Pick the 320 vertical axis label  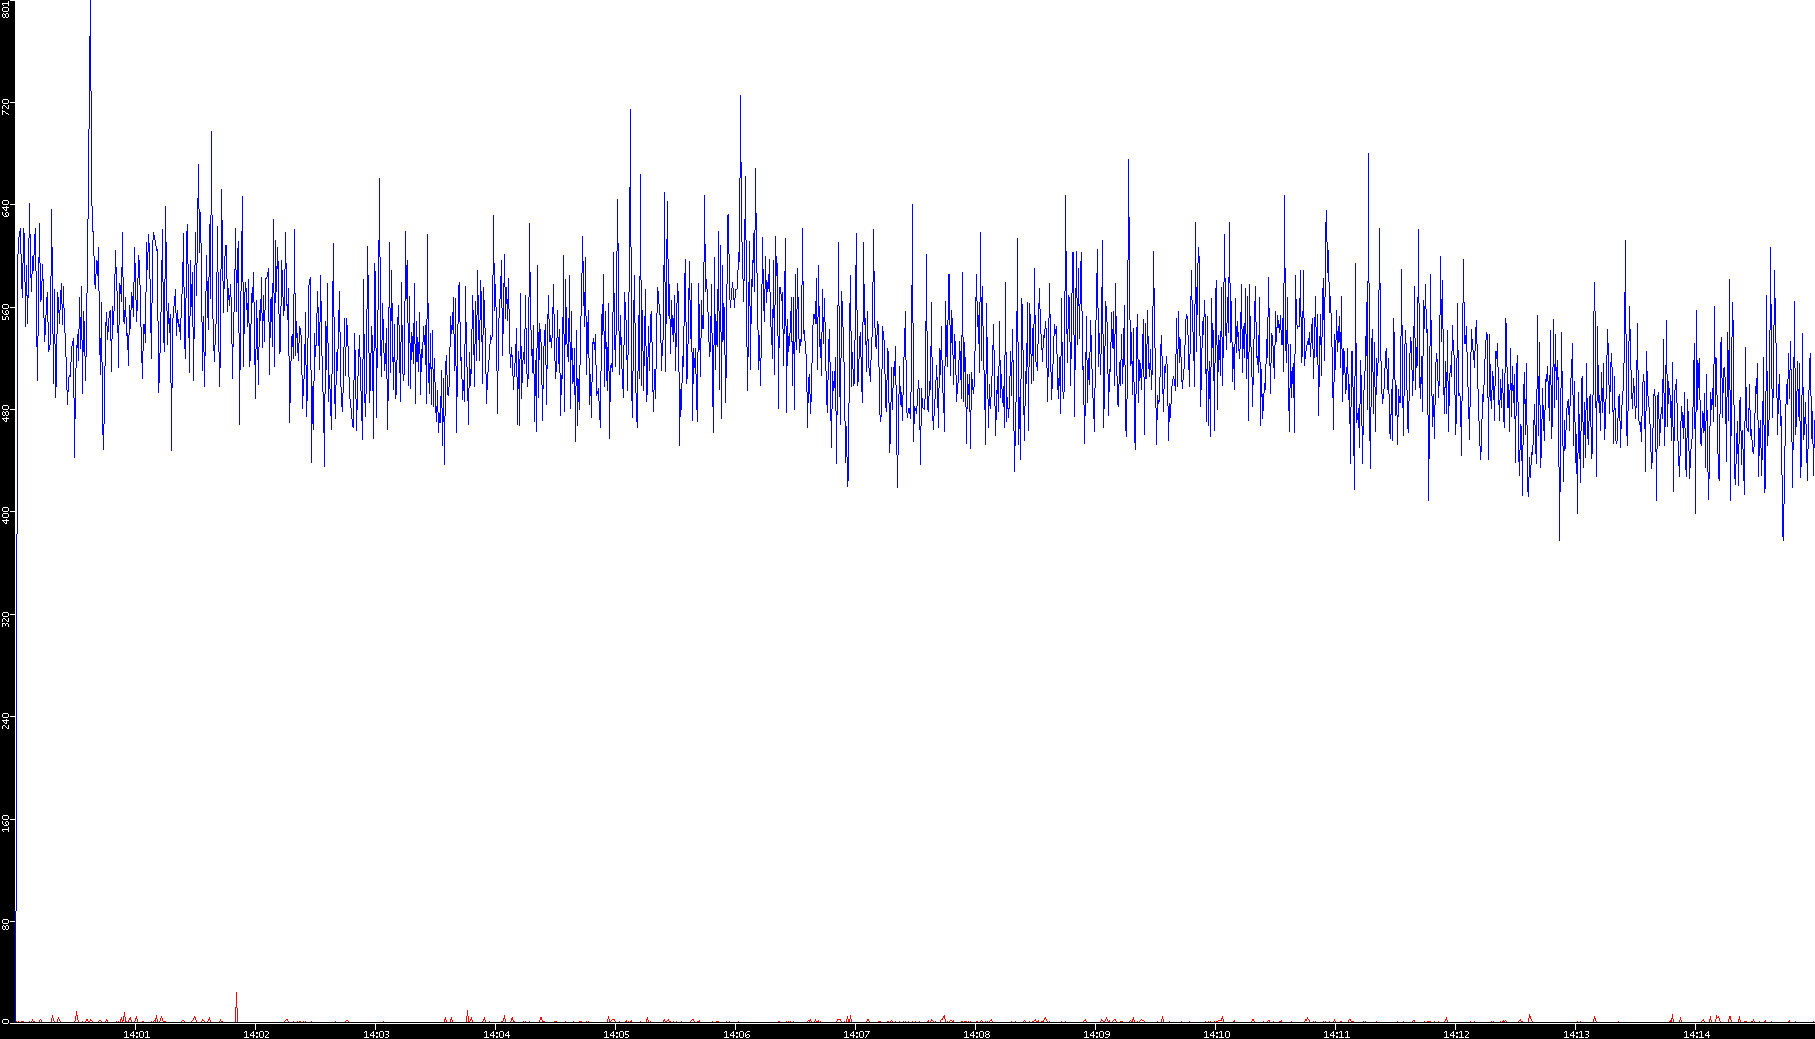pyautogui.click(x=6, y=618)
